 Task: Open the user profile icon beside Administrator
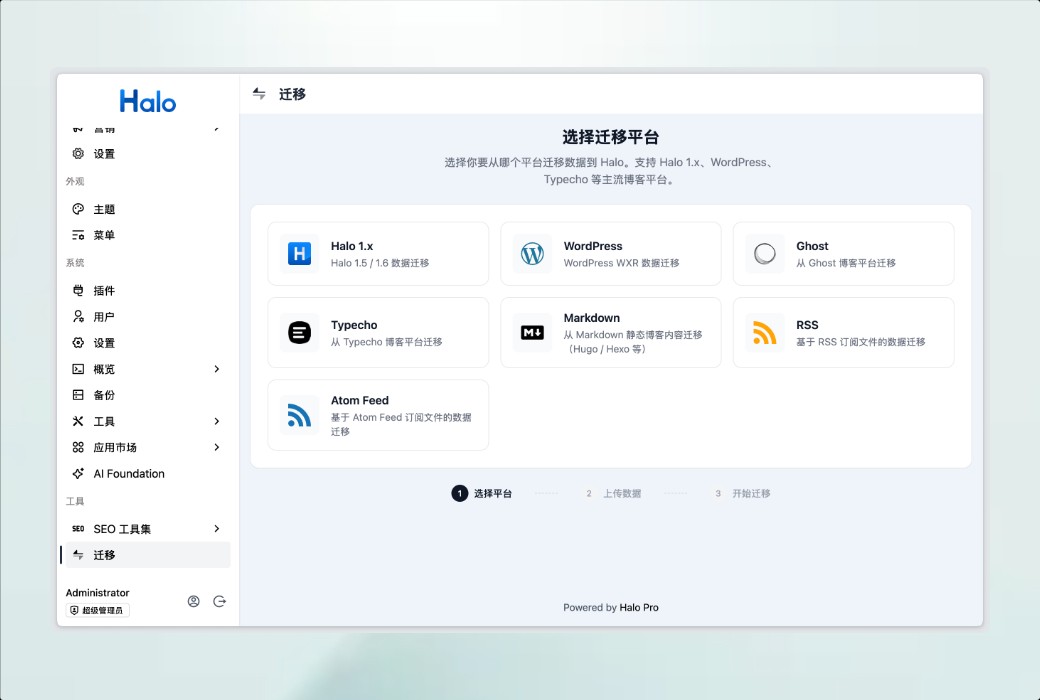(x=194, y=601)
